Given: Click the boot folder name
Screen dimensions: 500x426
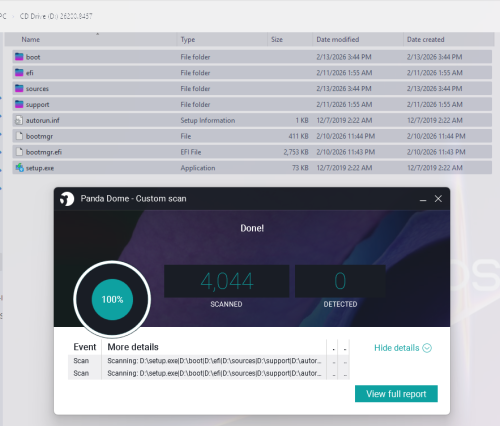Looking at the screenshot, I should pyautogui.click(x=33, y=57).
